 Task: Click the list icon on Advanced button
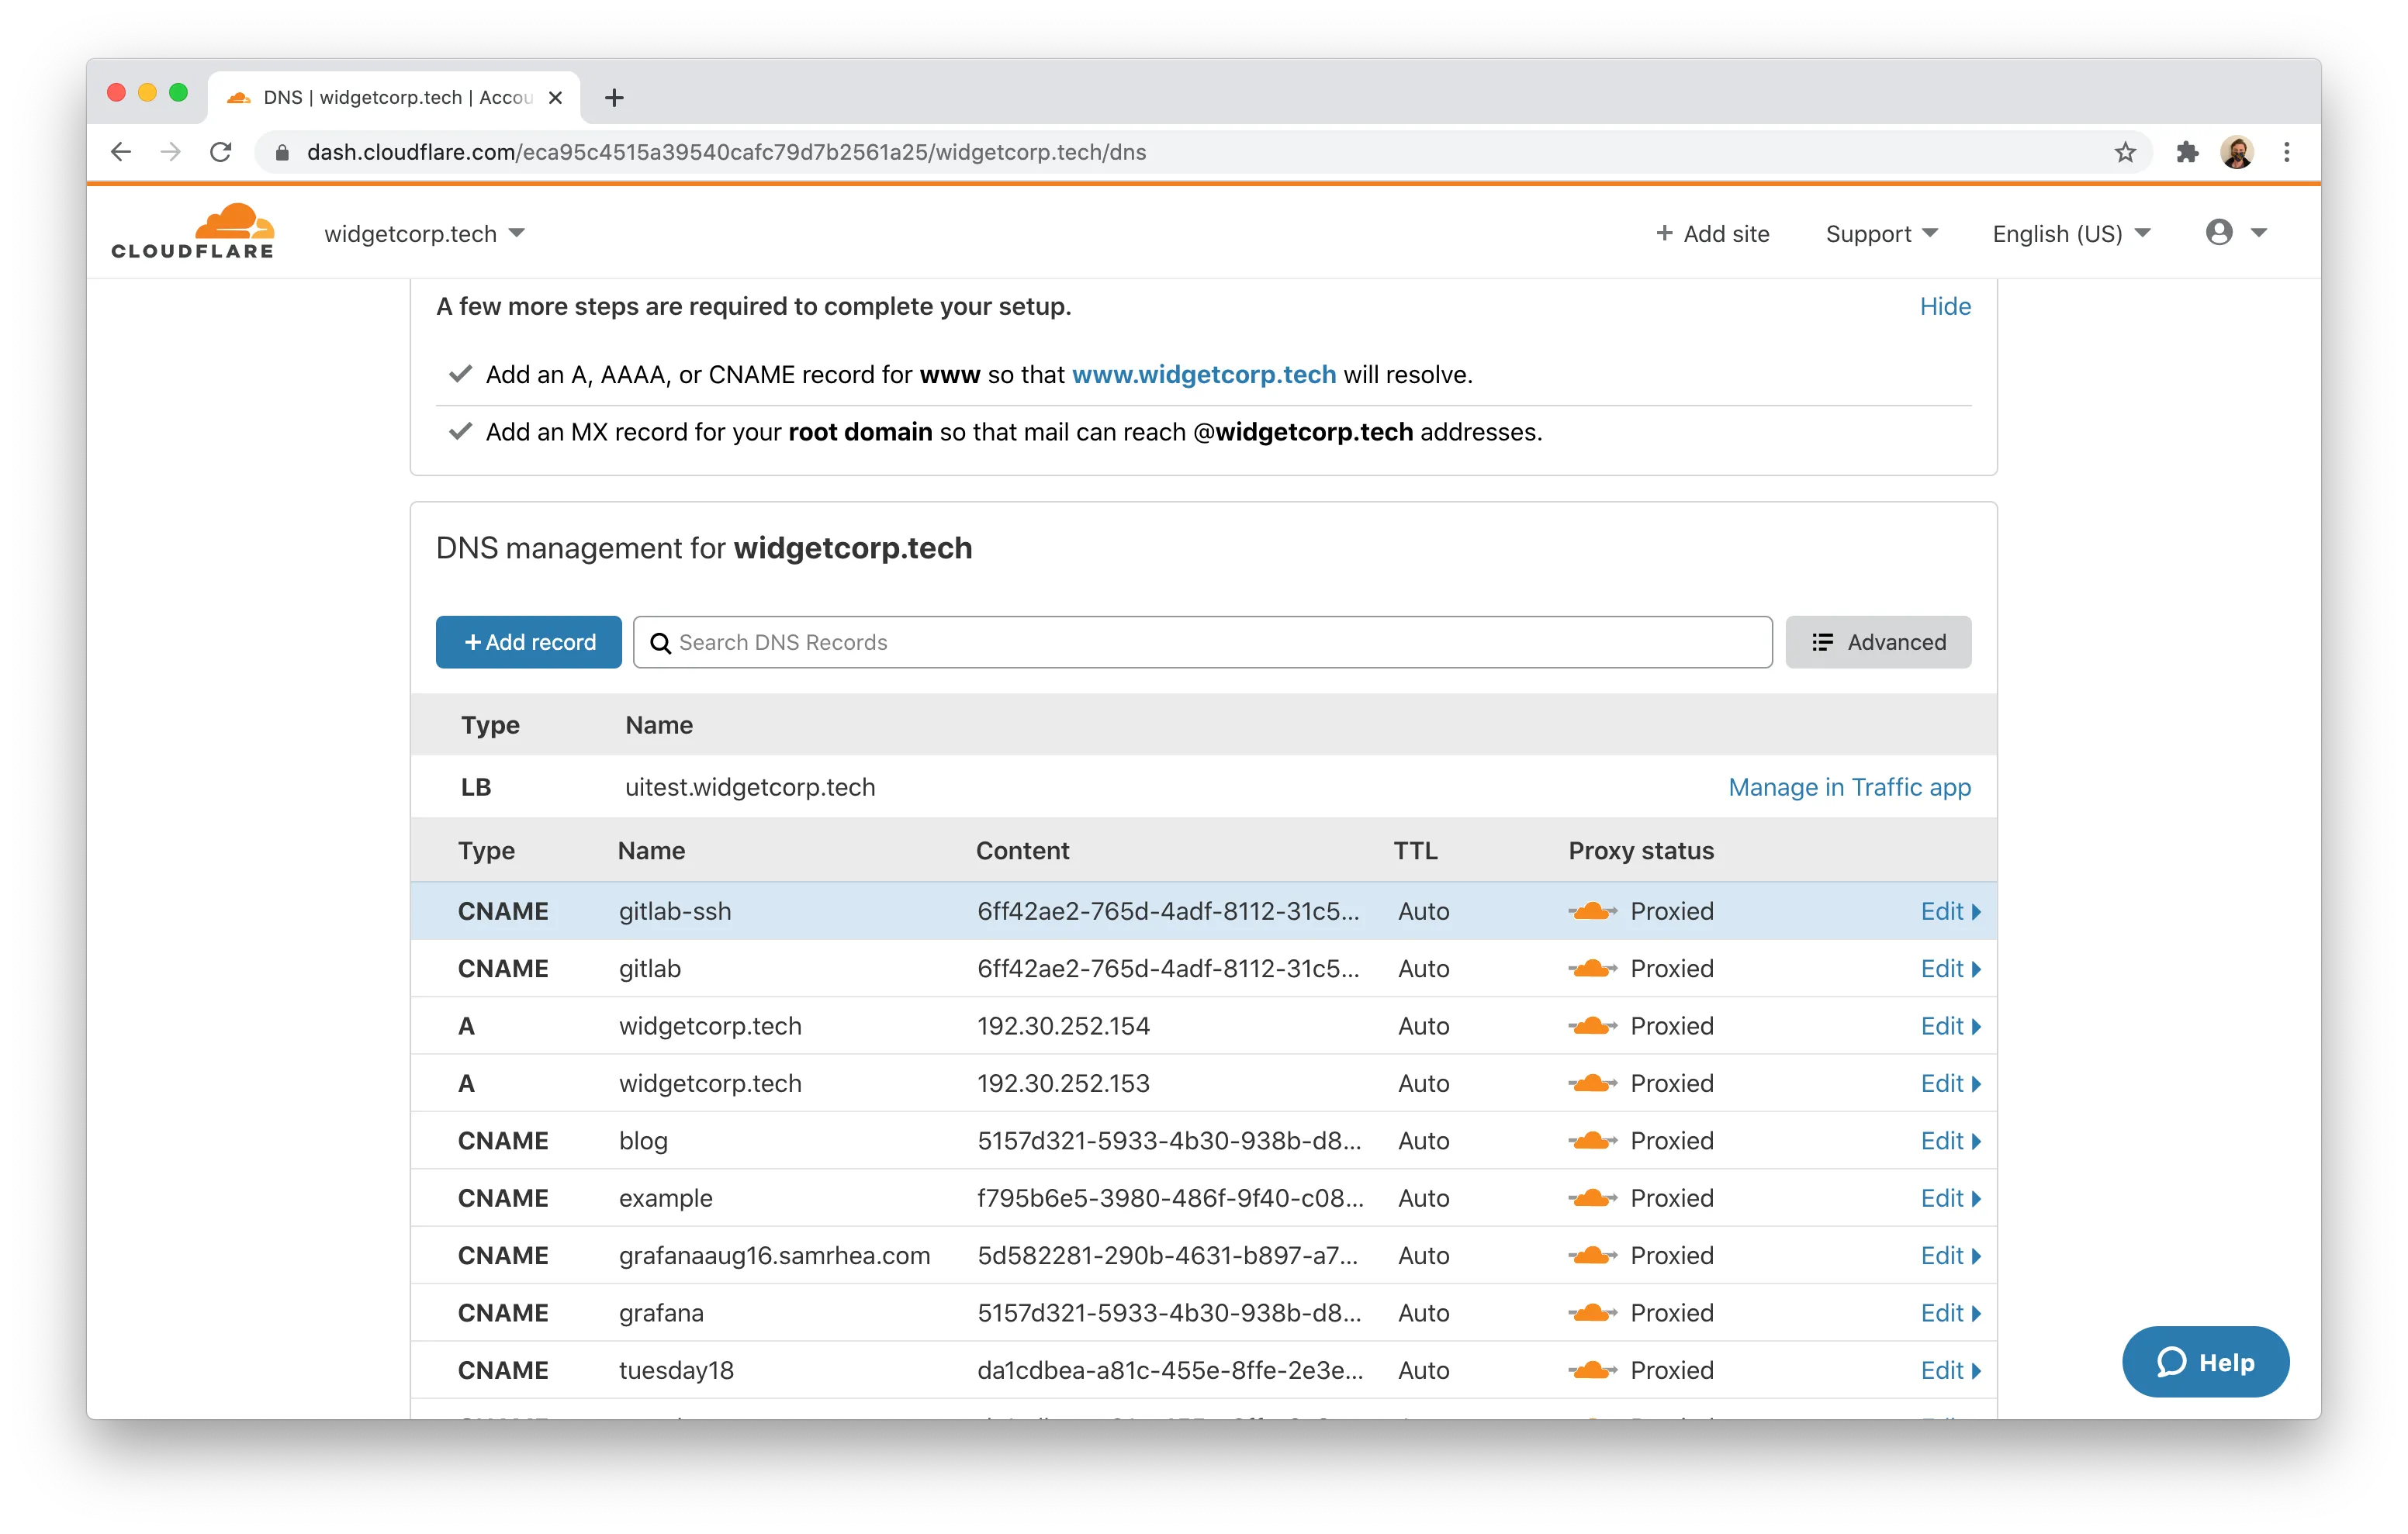tap(1823, 642)
